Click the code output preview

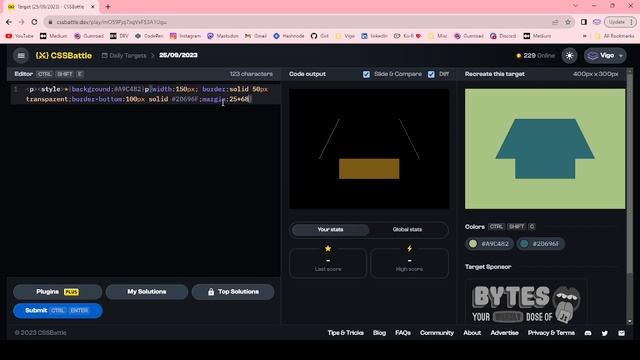[369, 149]
